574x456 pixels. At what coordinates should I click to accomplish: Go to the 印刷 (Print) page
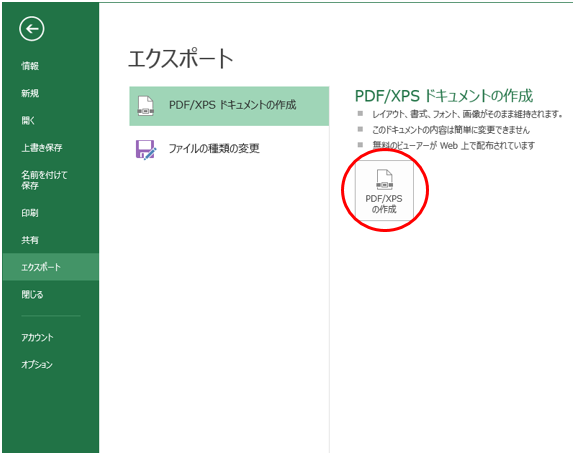click(x=30, y=213)
